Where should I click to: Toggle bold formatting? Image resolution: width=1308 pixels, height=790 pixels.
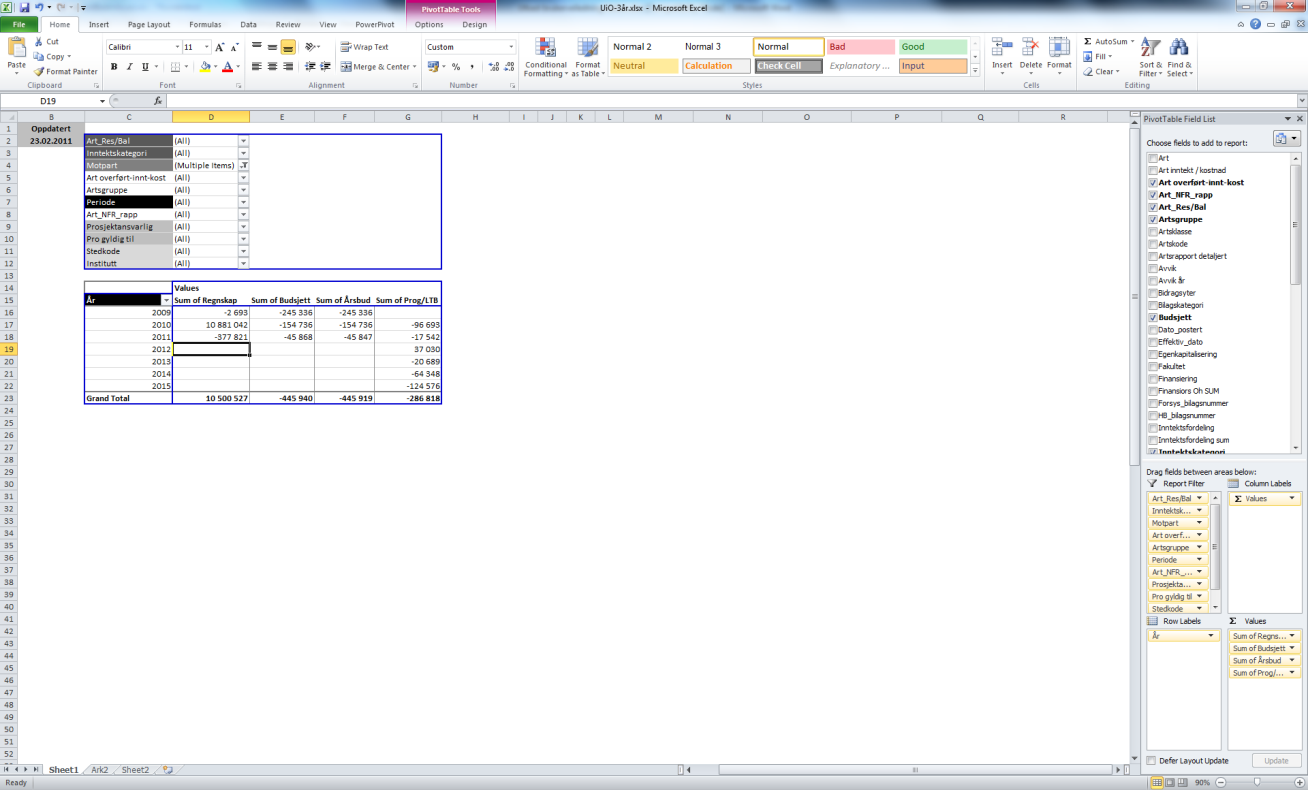click(114, 67)
